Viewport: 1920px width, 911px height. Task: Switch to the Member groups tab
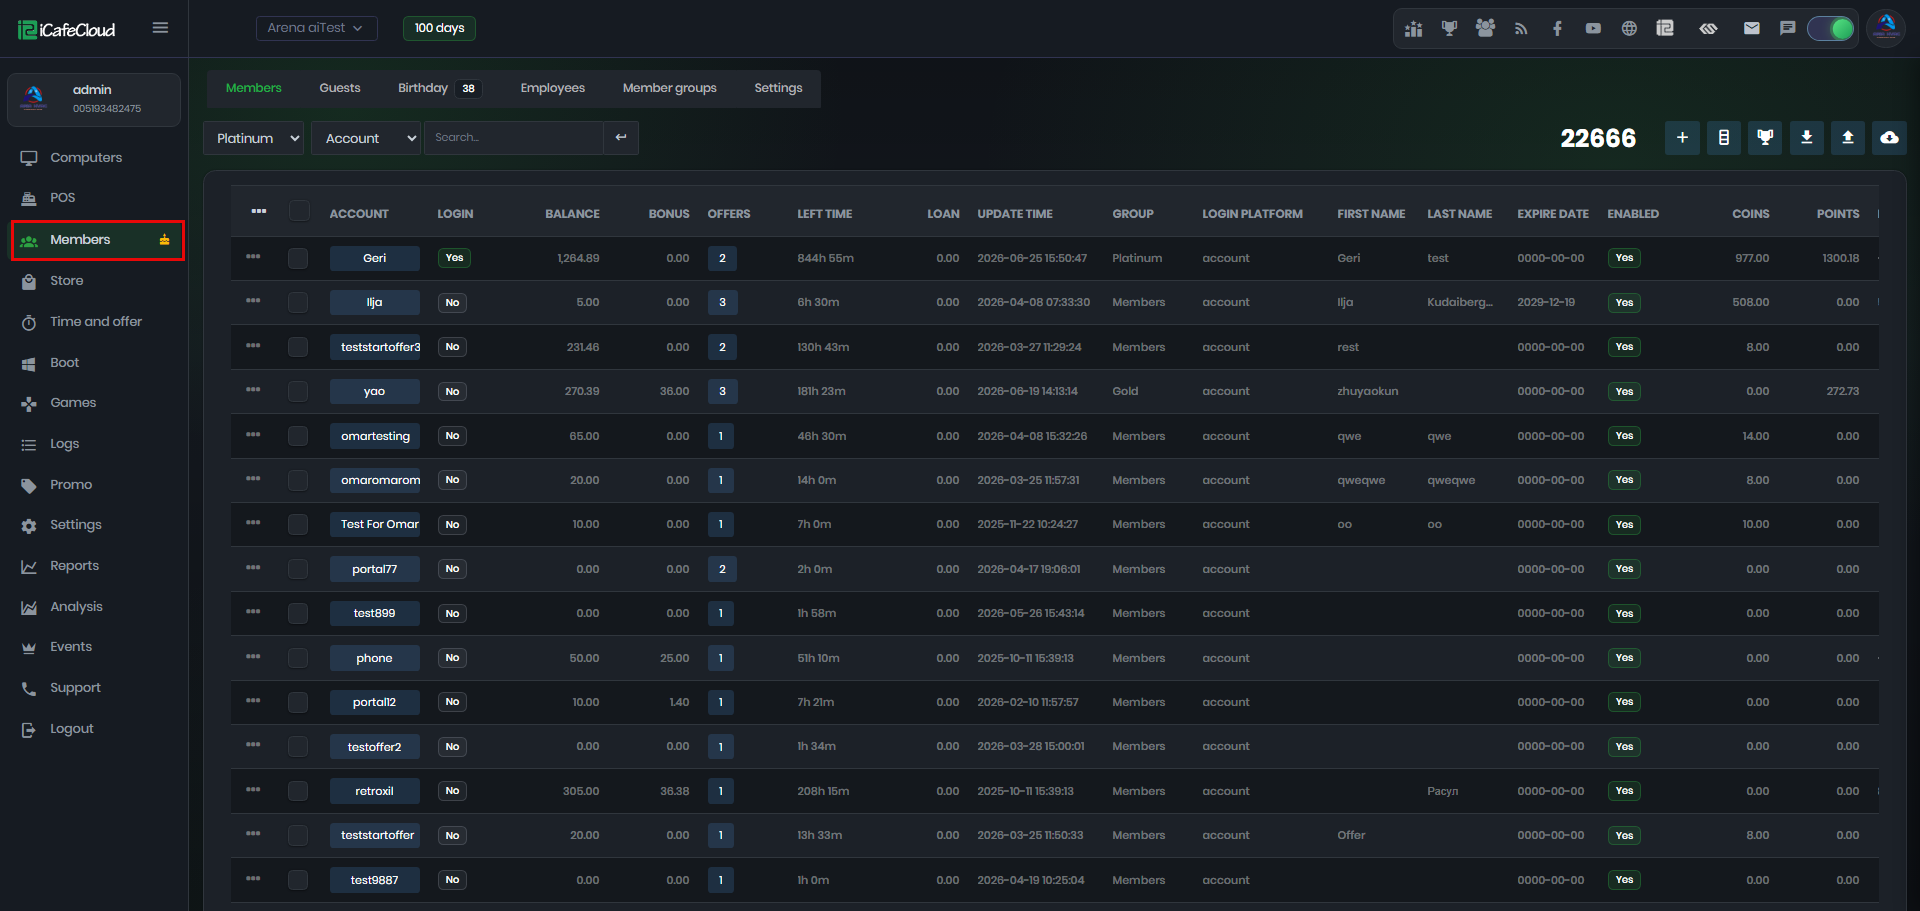(669, 88)
